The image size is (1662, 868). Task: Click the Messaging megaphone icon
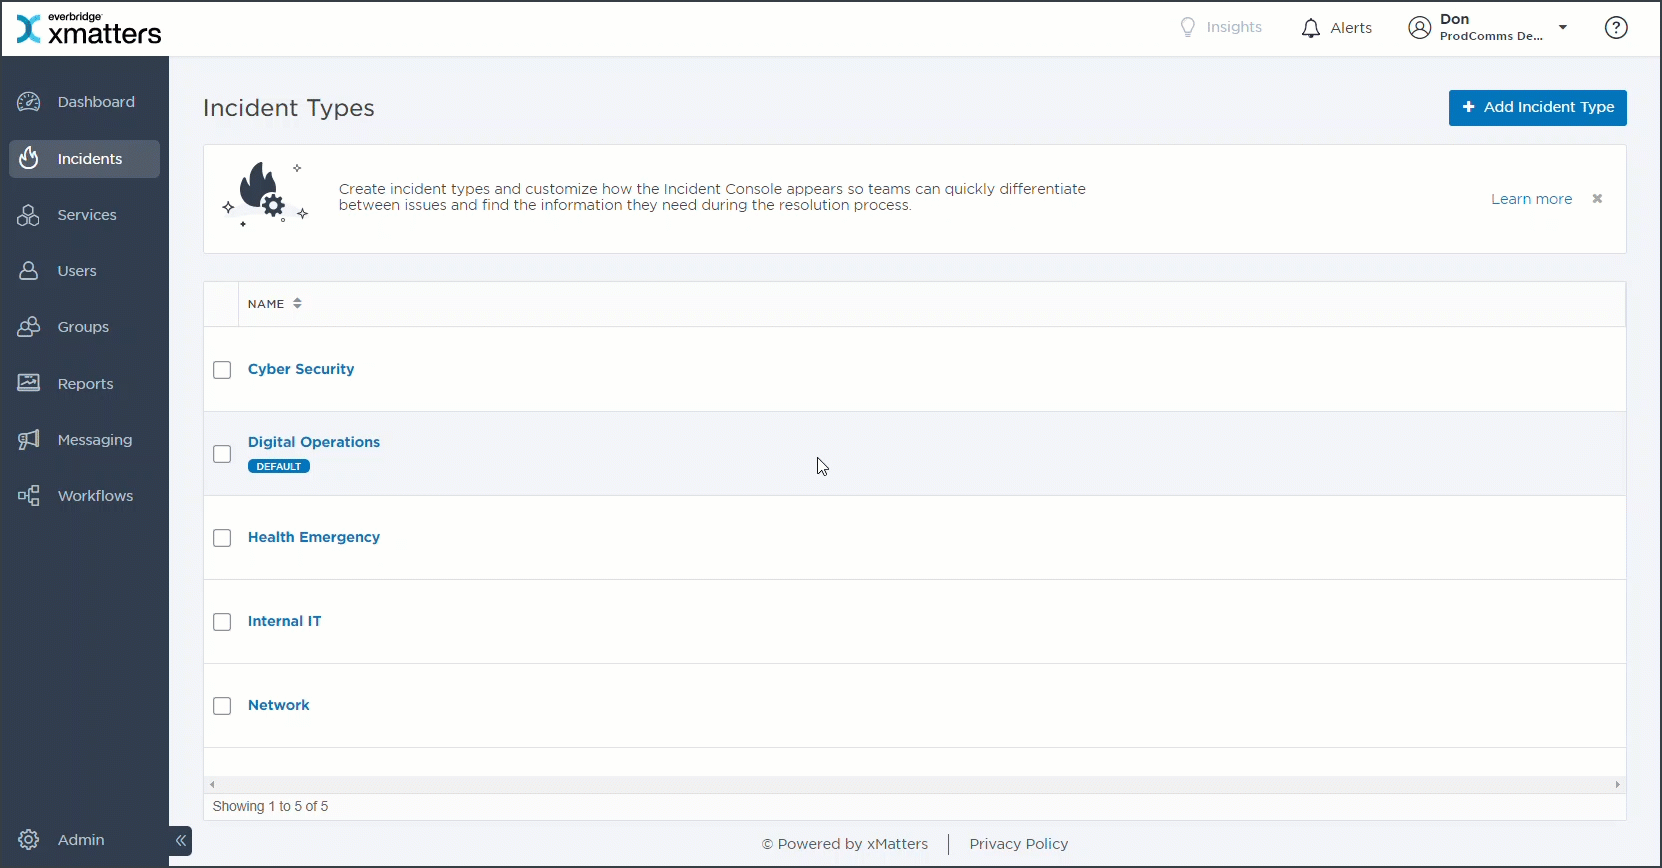click(x=29, y=440)
